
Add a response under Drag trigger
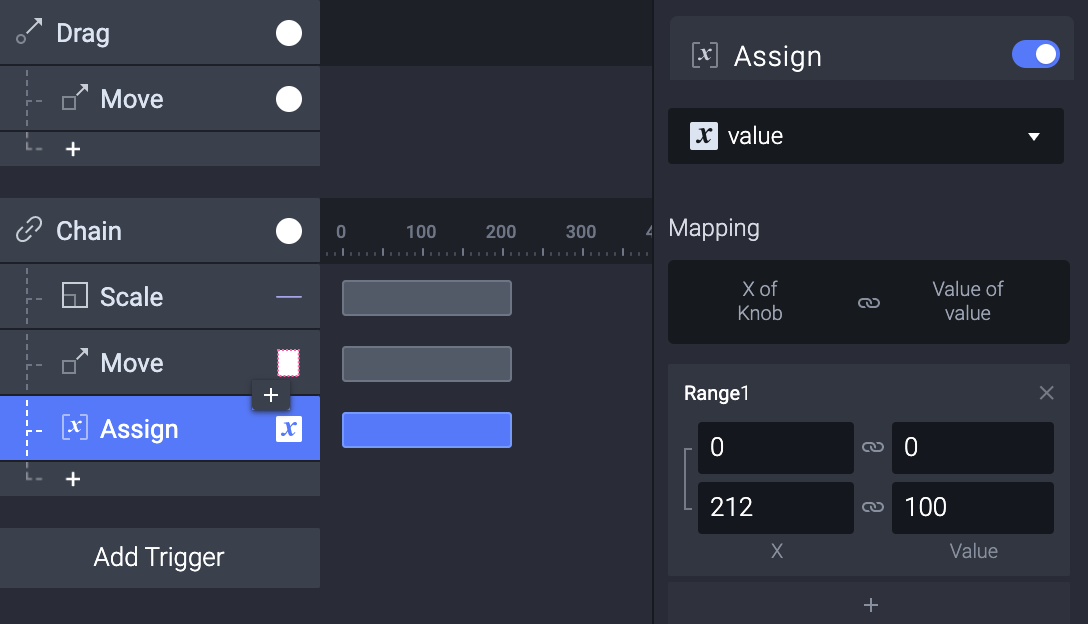(x=73, y=149)
